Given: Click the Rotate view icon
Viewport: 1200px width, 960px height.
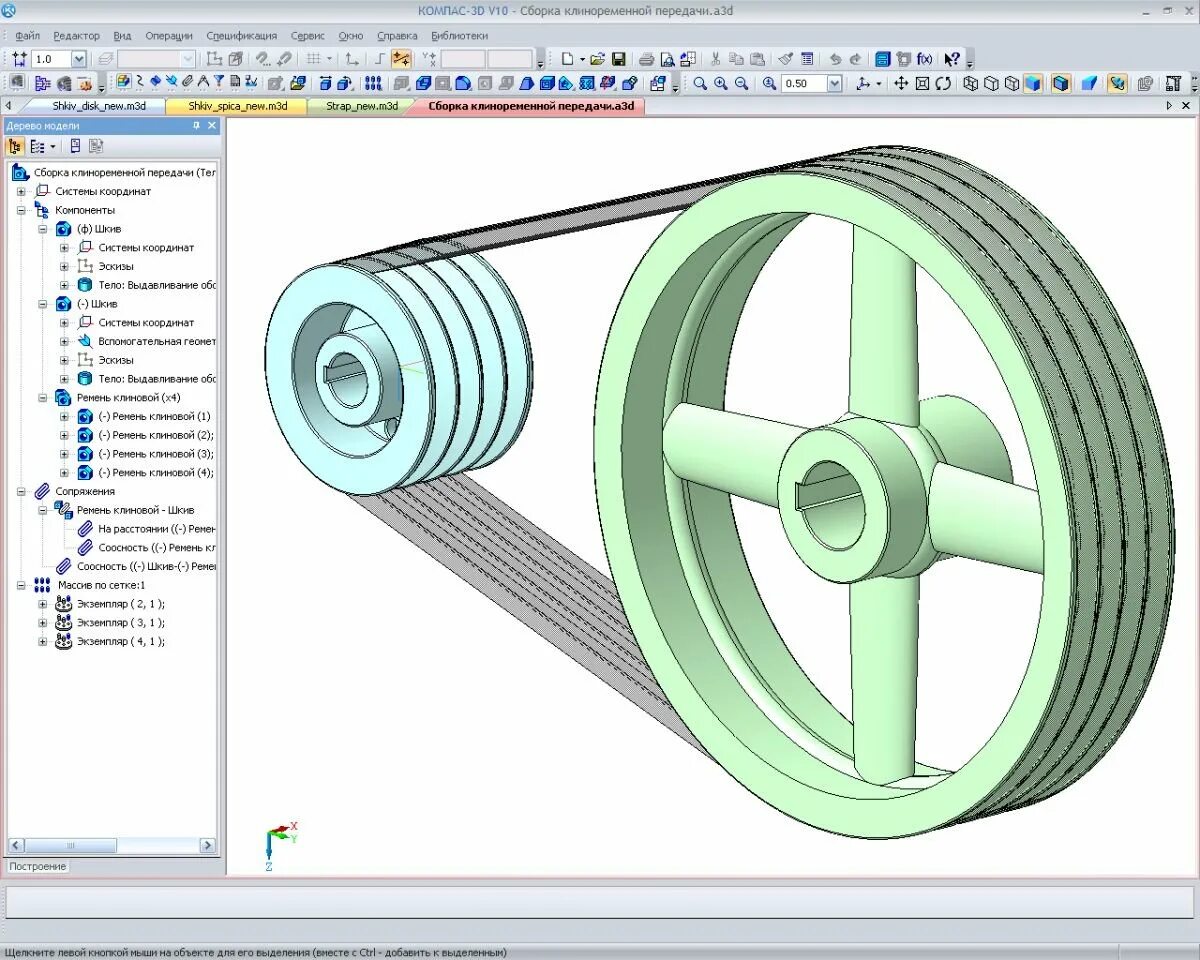Looking at the screenshot, I should point(943,83).
